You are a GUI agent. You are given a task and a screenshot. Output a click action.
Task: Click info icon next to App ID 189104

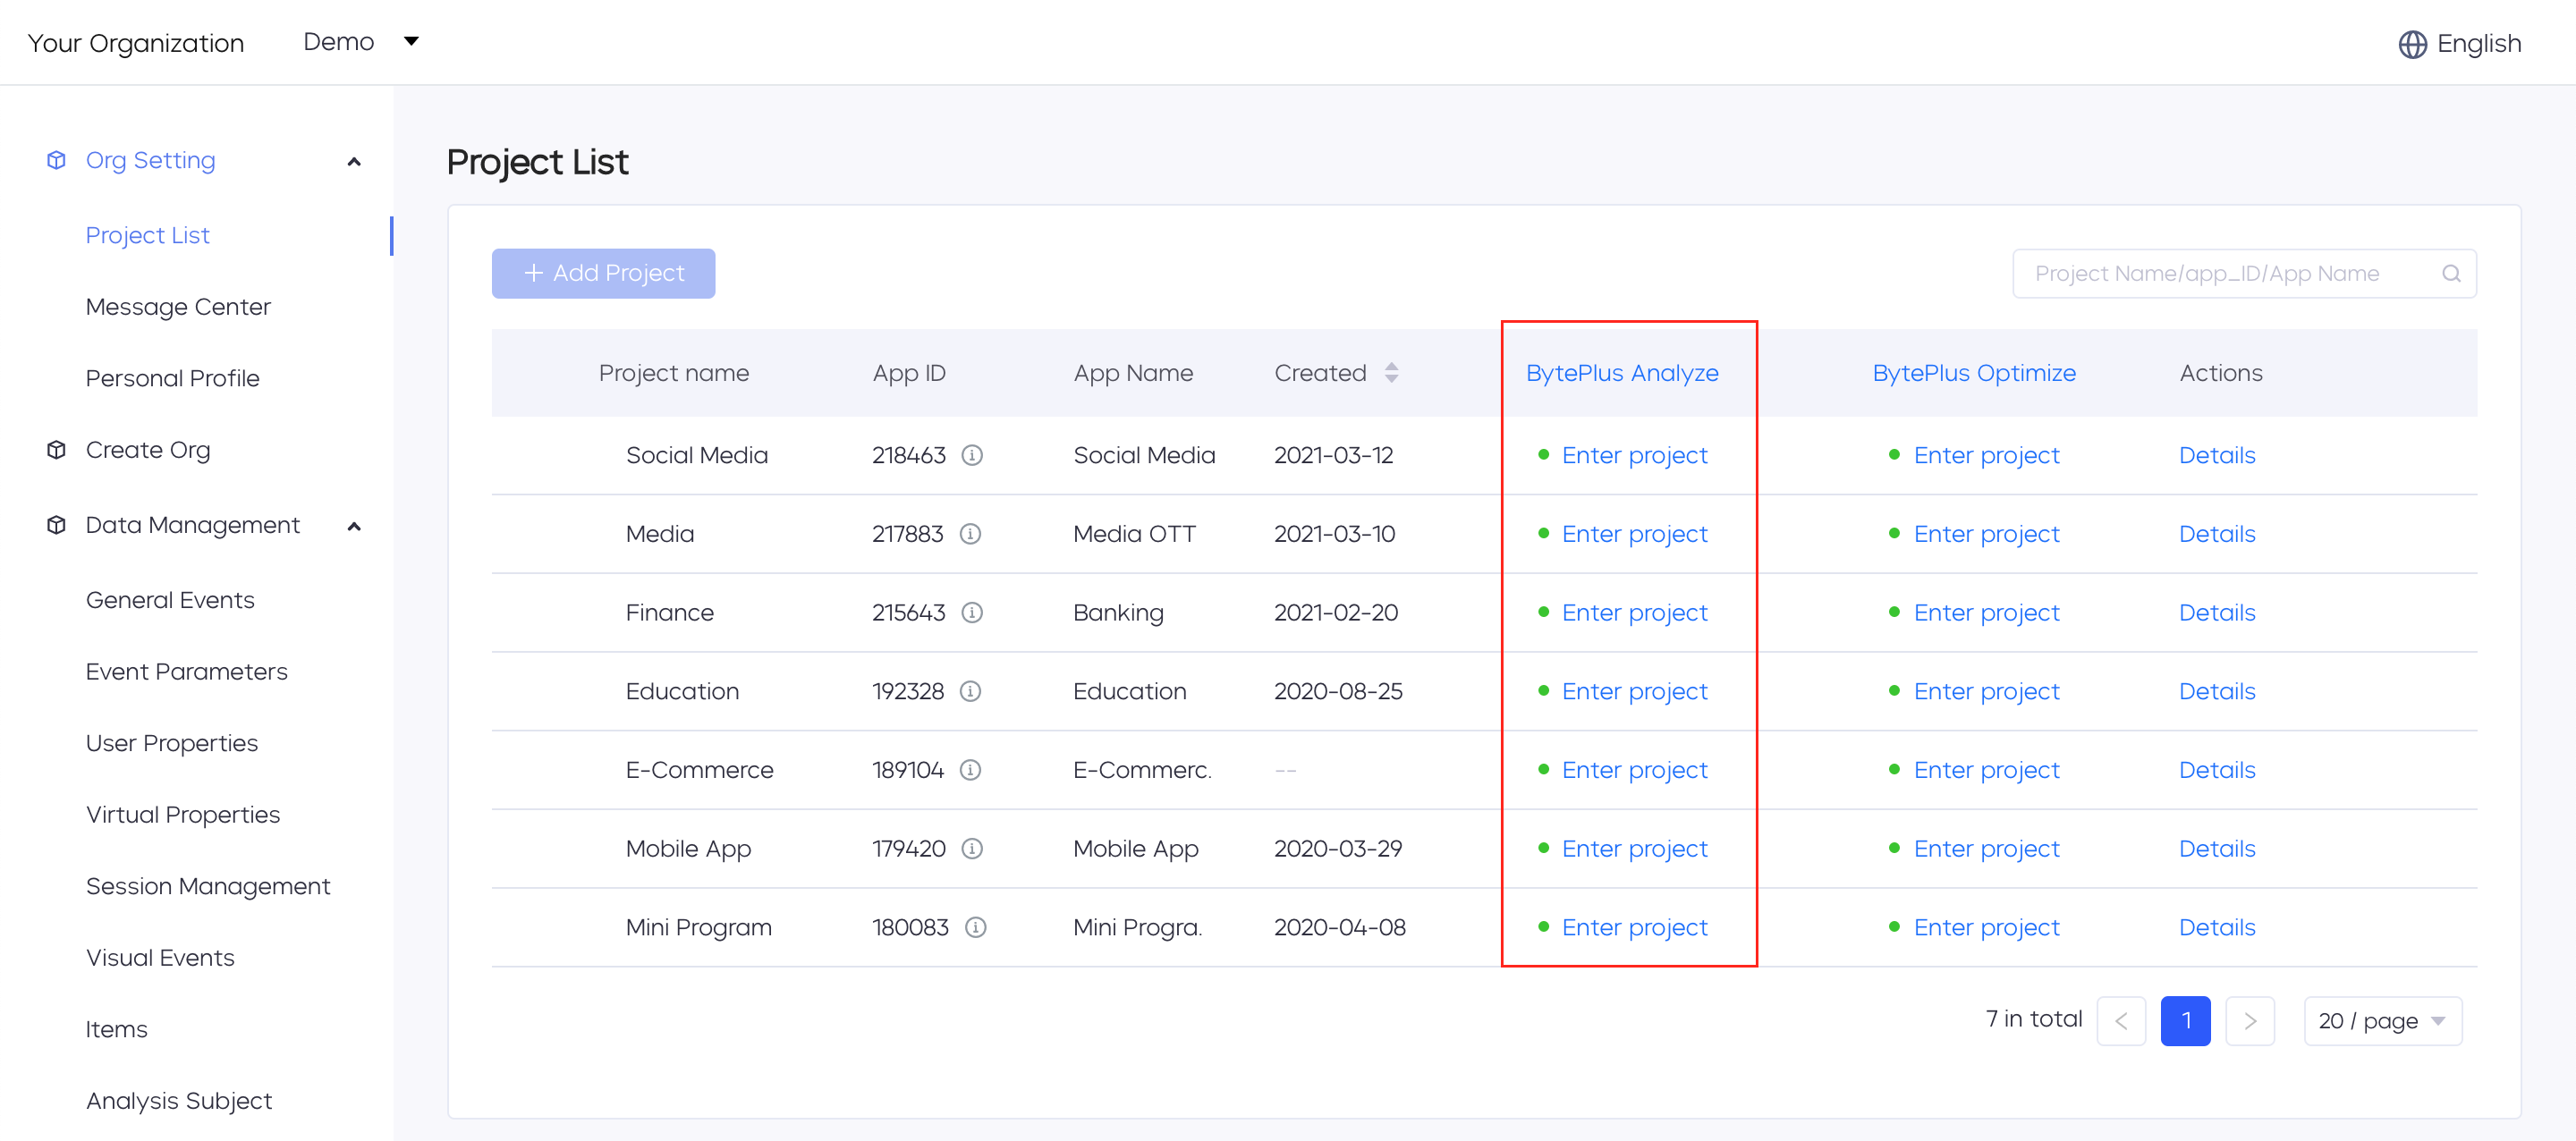coord(970,770)
